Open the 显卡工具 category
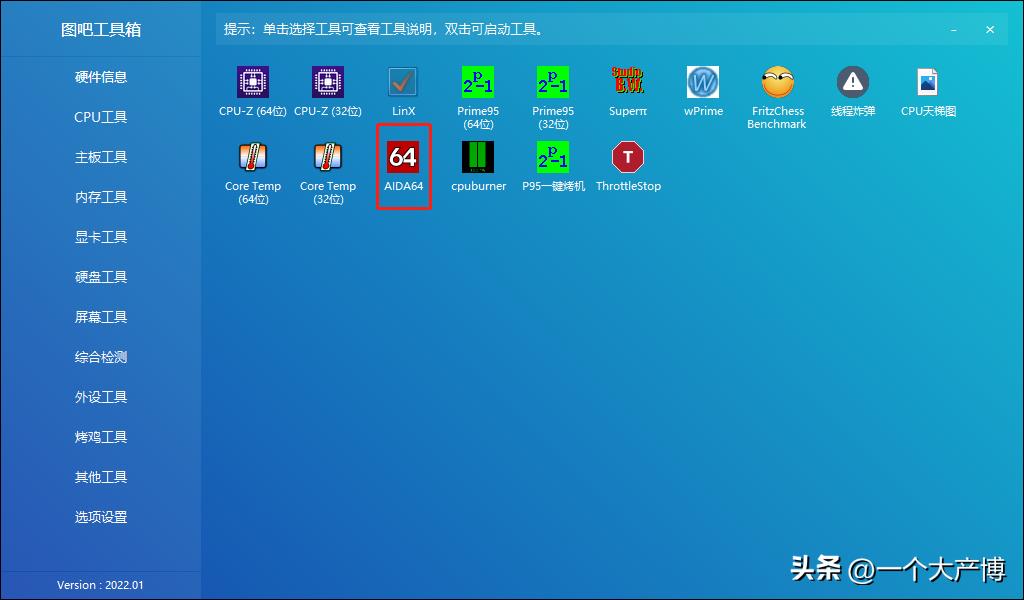Screen dimensions: 1024x600 (101, 237)
